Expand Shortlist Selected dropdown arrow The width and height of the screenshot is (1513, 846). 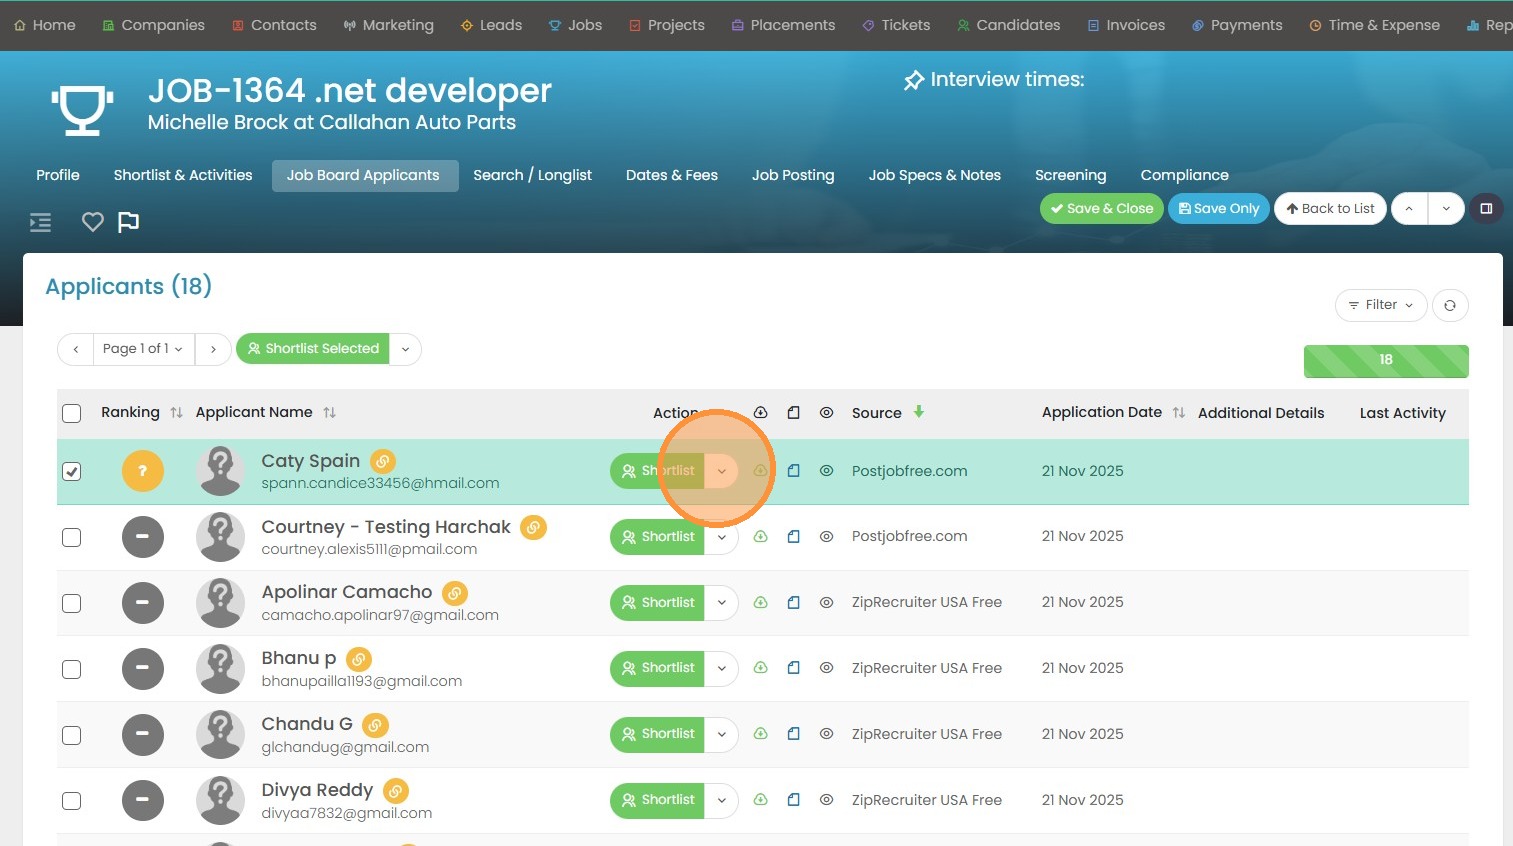[405, 349]
